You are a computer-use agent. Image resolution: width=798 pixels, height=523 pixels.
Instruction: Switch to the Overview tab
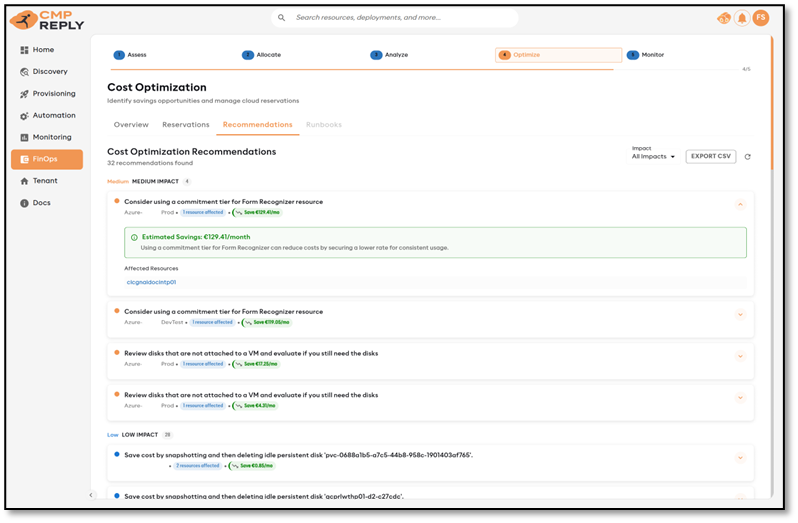[x=131, y=125]
